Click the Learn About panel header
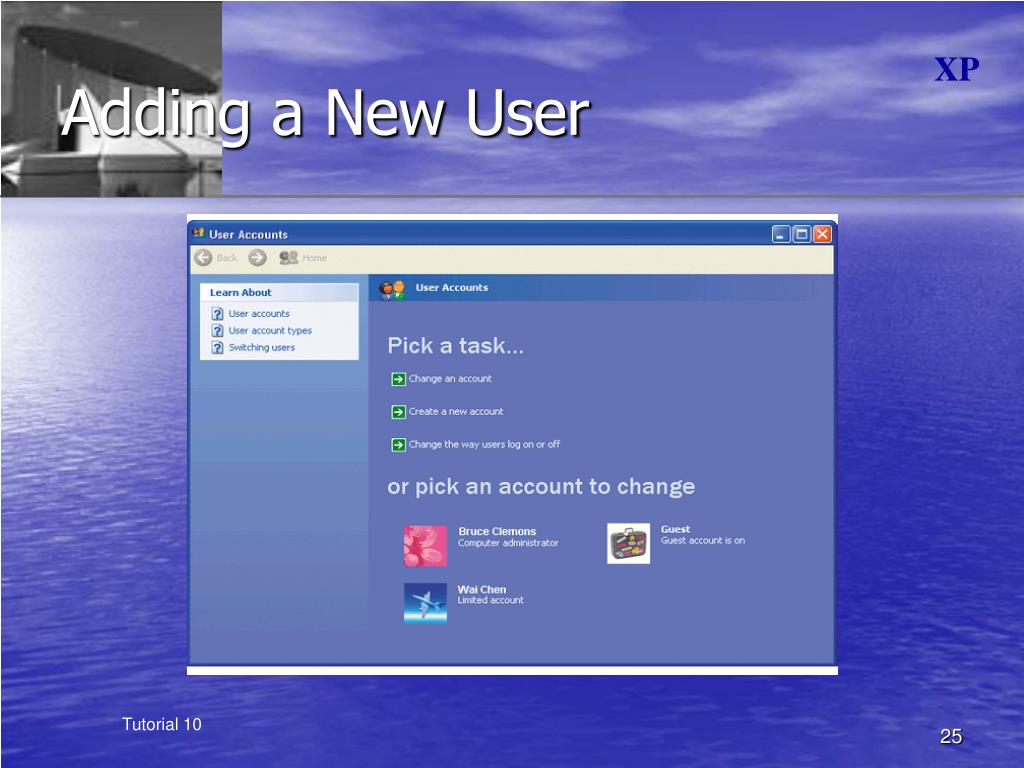1024x768 pixels. tap(280, 293)
